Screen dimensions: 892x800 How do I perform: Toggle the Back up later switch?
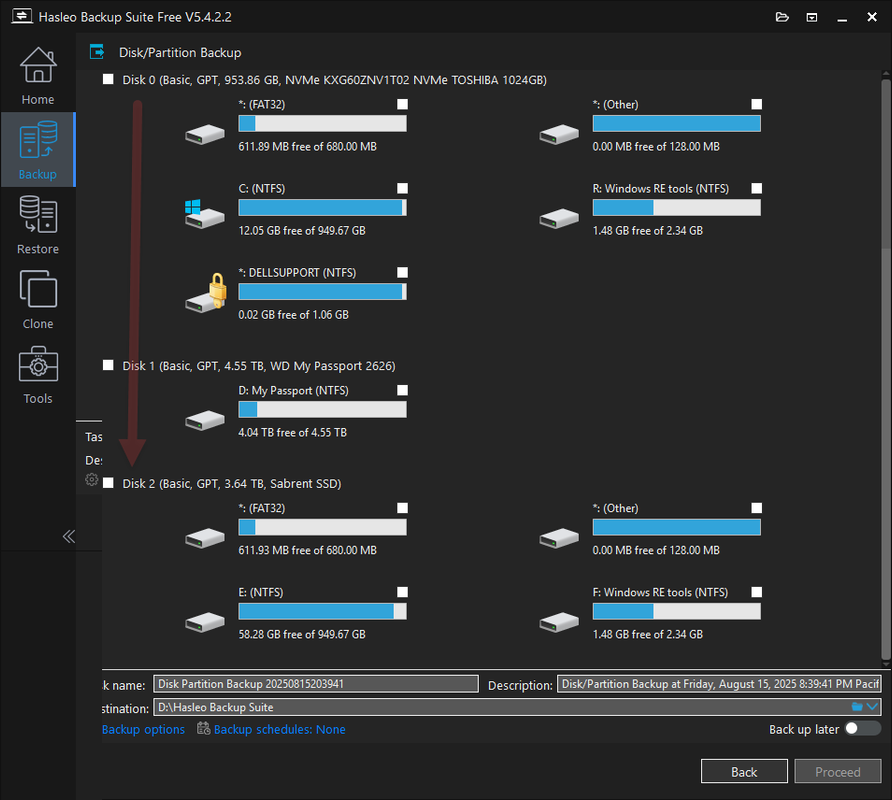[x=862, y=729]
